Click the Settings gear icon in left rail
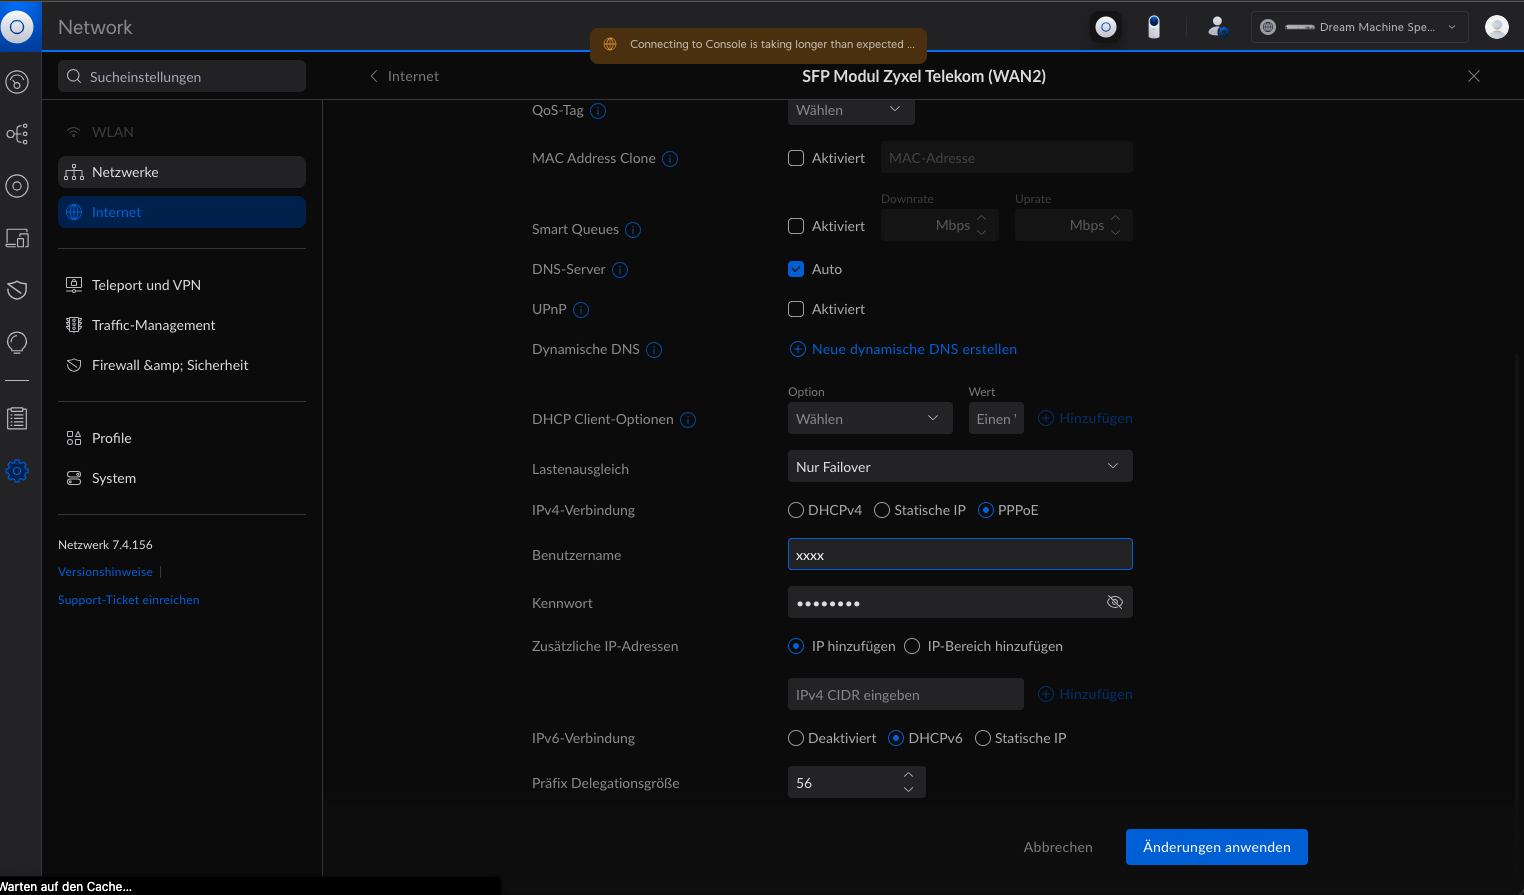This screenshot has width=1524, height=895. (x=17, y=471)
